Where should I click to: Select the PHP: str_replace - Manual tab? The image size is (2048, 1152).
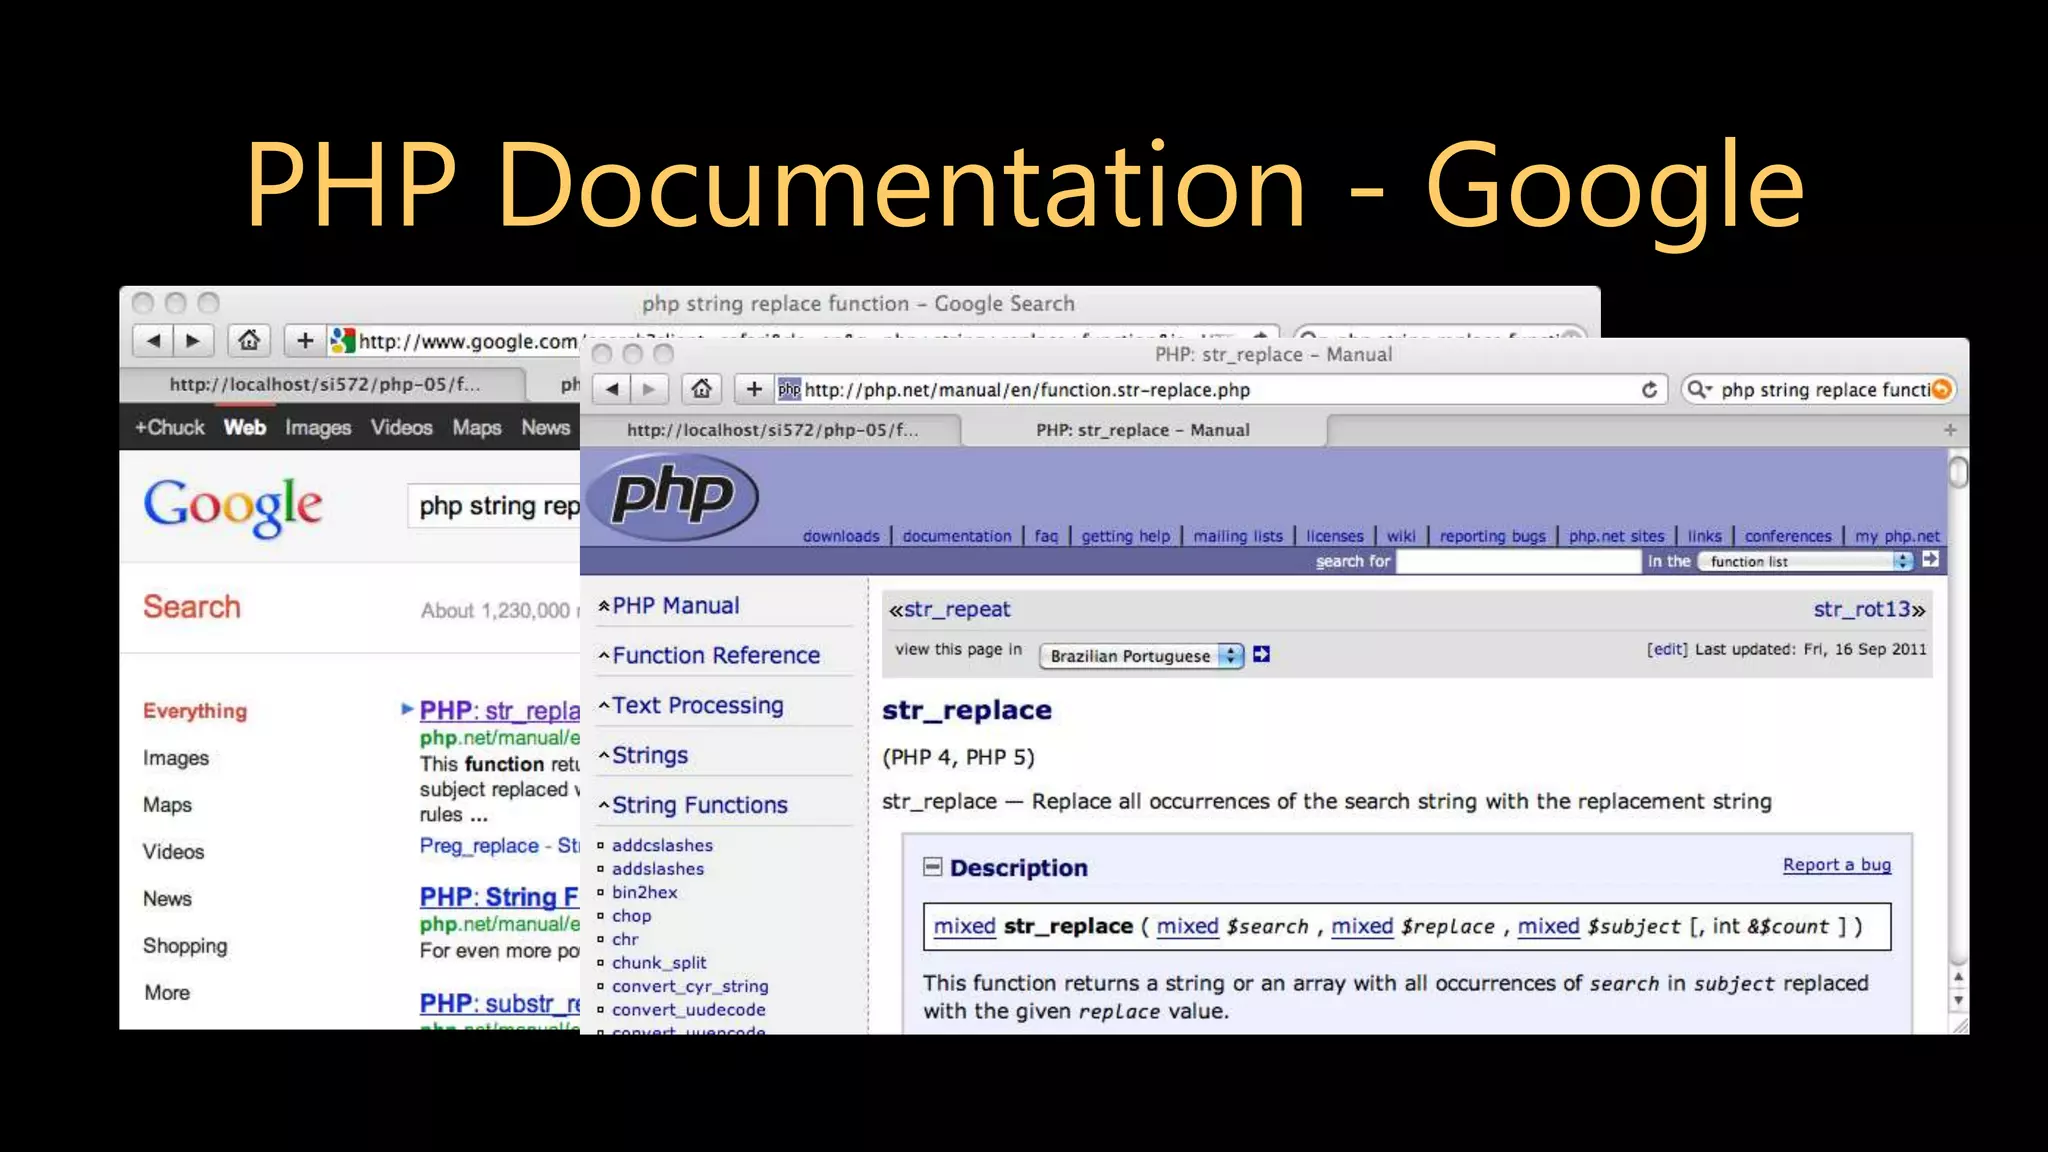[x=1143, y=430]
